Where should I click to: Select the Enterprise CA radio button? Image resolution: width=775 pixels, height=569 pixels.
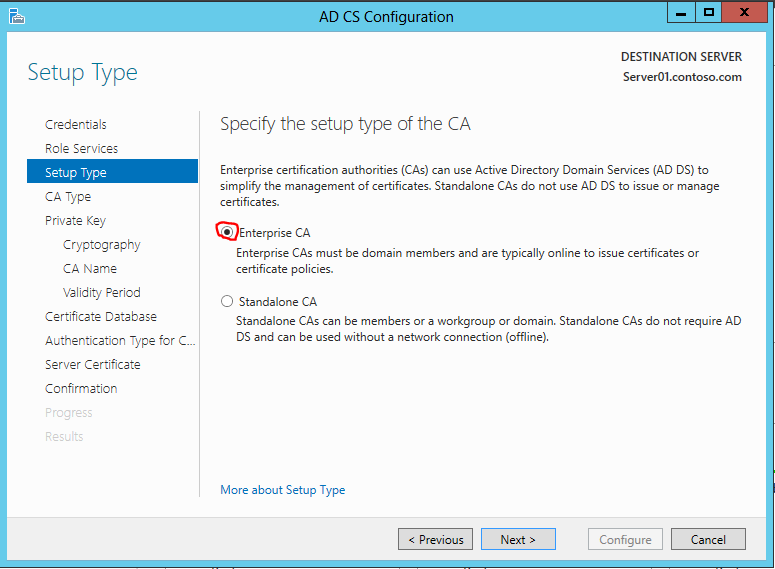tap(228, 232)
